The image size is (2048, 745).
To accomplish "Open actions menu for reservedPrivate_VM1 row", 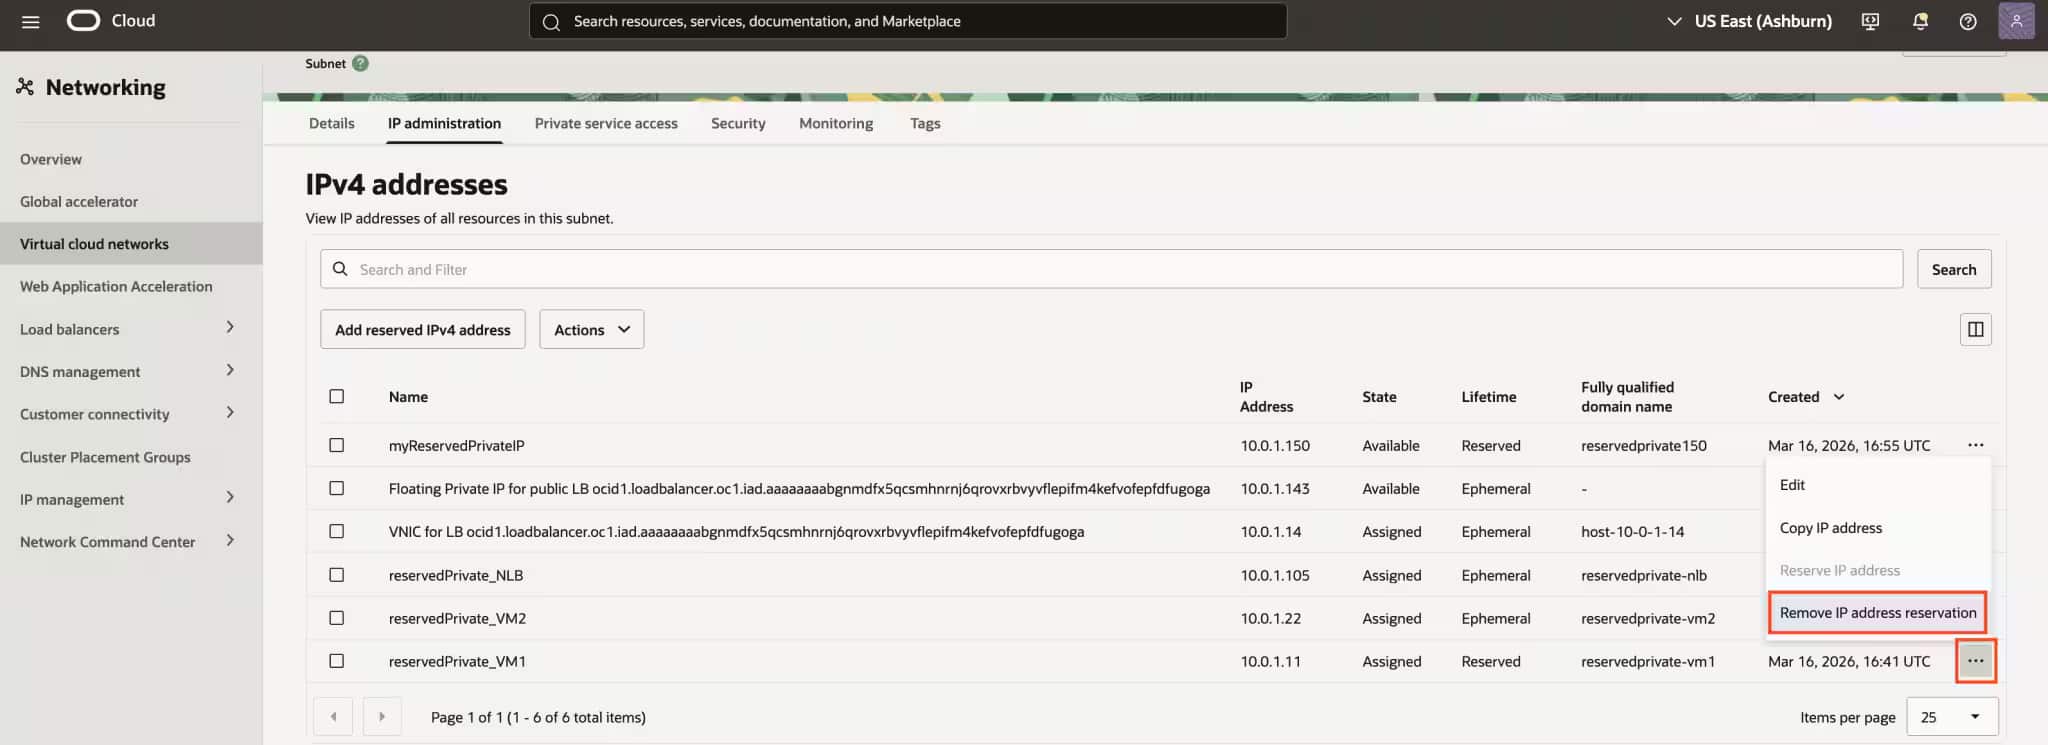I will (x=1975, y=661).
